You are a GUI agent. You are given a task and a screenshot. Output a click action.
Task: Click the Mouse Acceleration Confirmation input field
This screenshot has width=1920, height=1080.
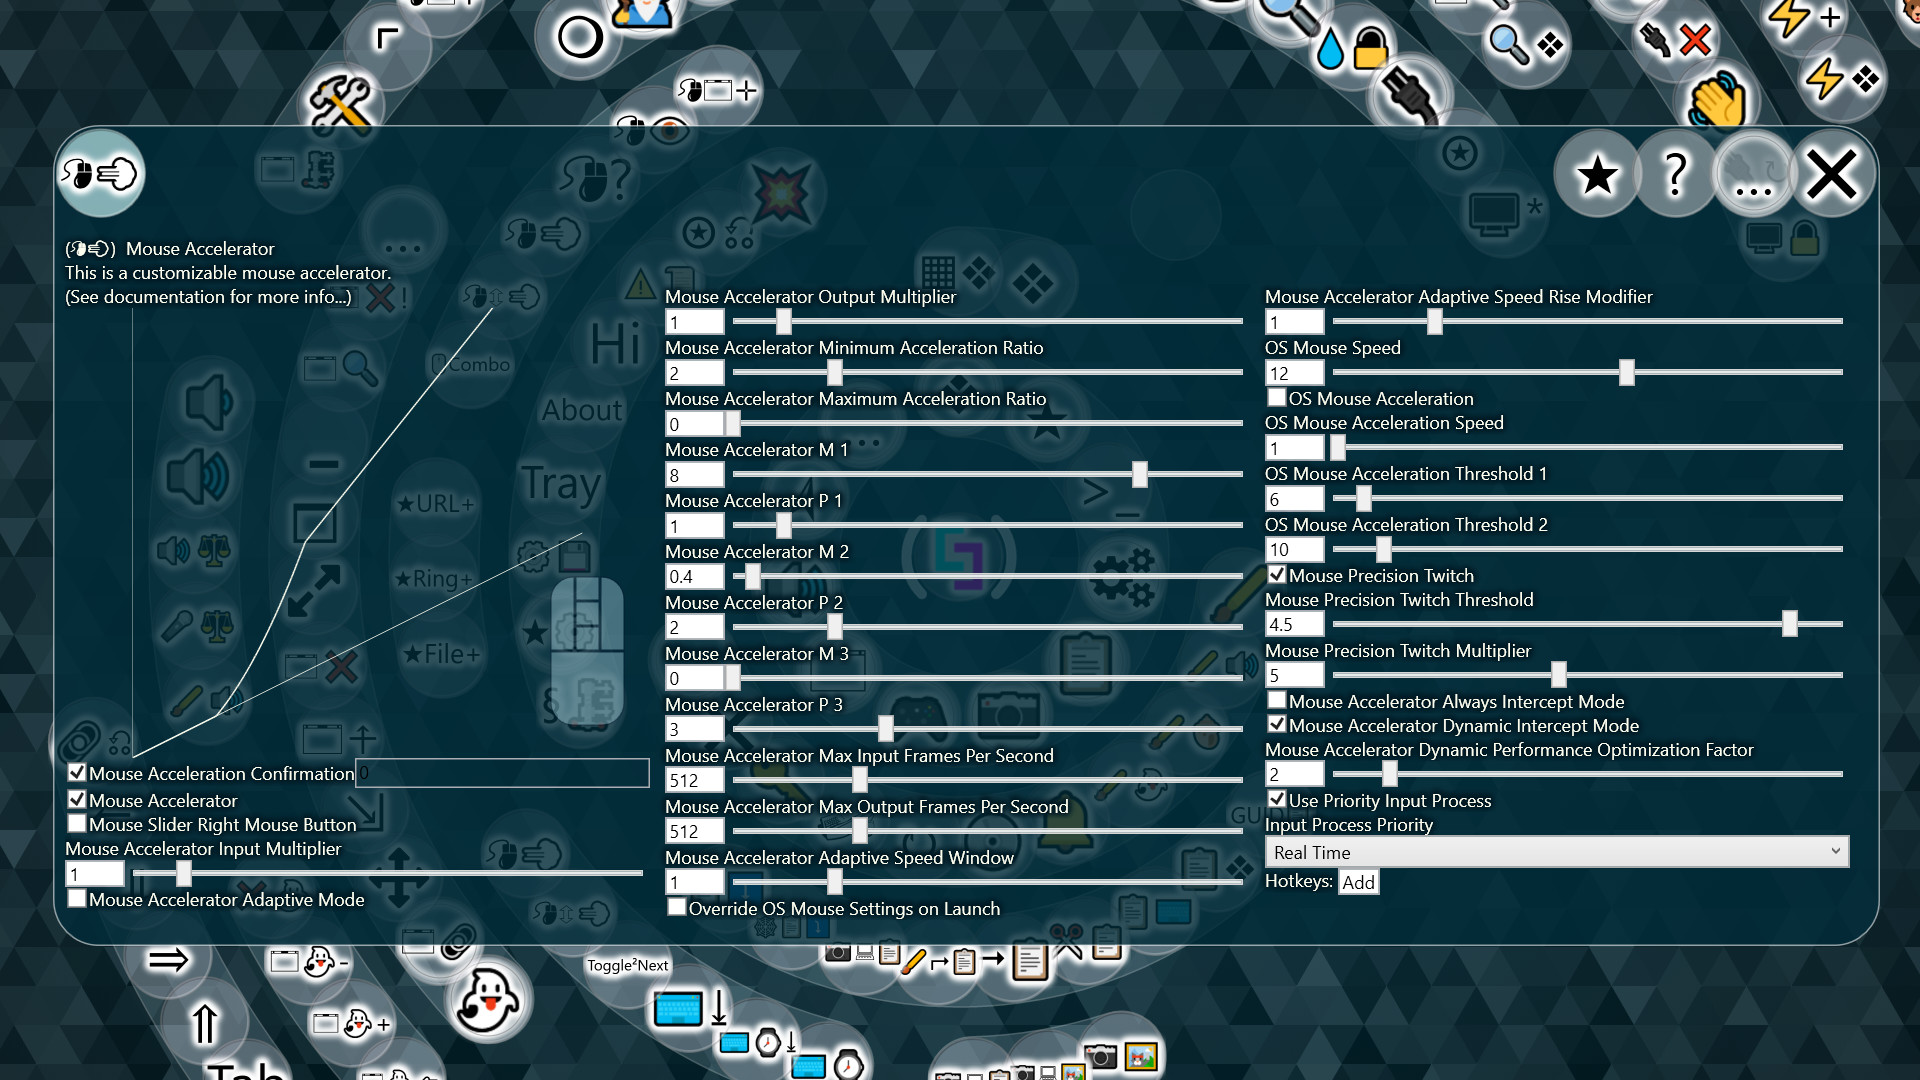tap(502, 772)
